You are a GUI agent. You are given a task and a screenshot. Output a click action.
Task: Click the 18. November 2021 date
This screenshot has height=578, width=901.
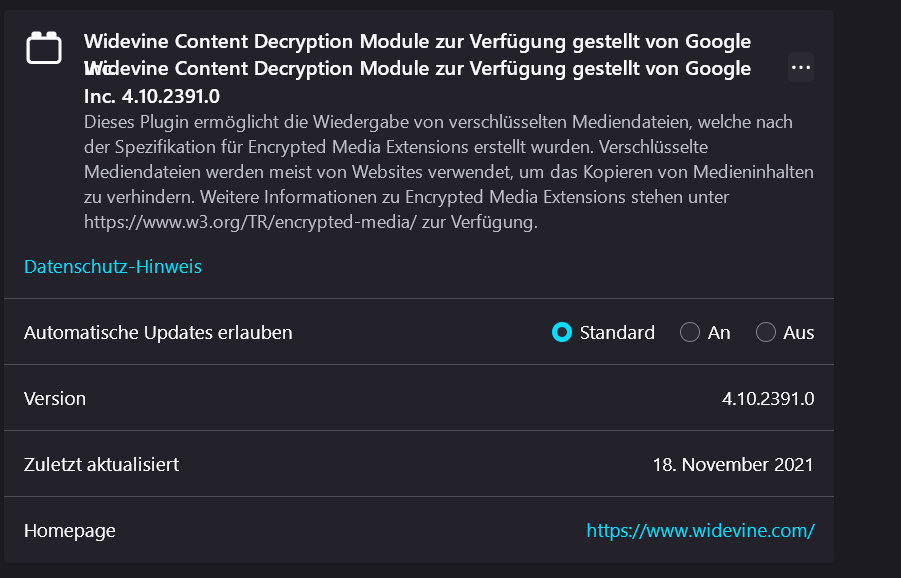733,464
